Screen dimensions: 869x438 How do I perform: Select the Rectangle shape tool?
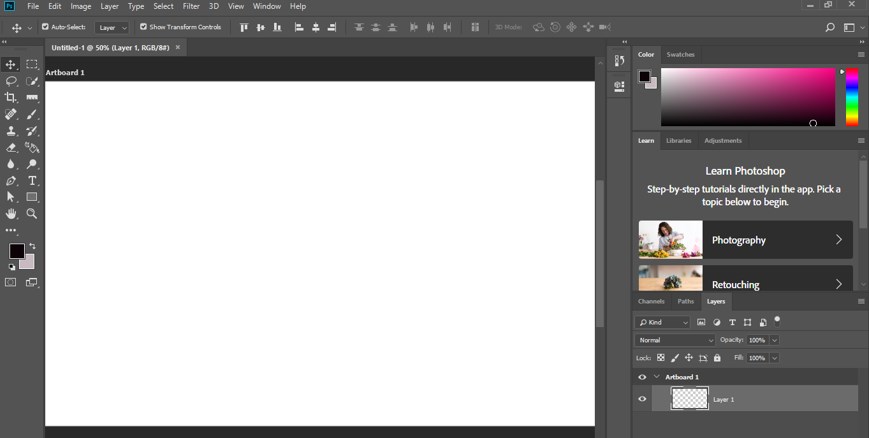[32, 197]
